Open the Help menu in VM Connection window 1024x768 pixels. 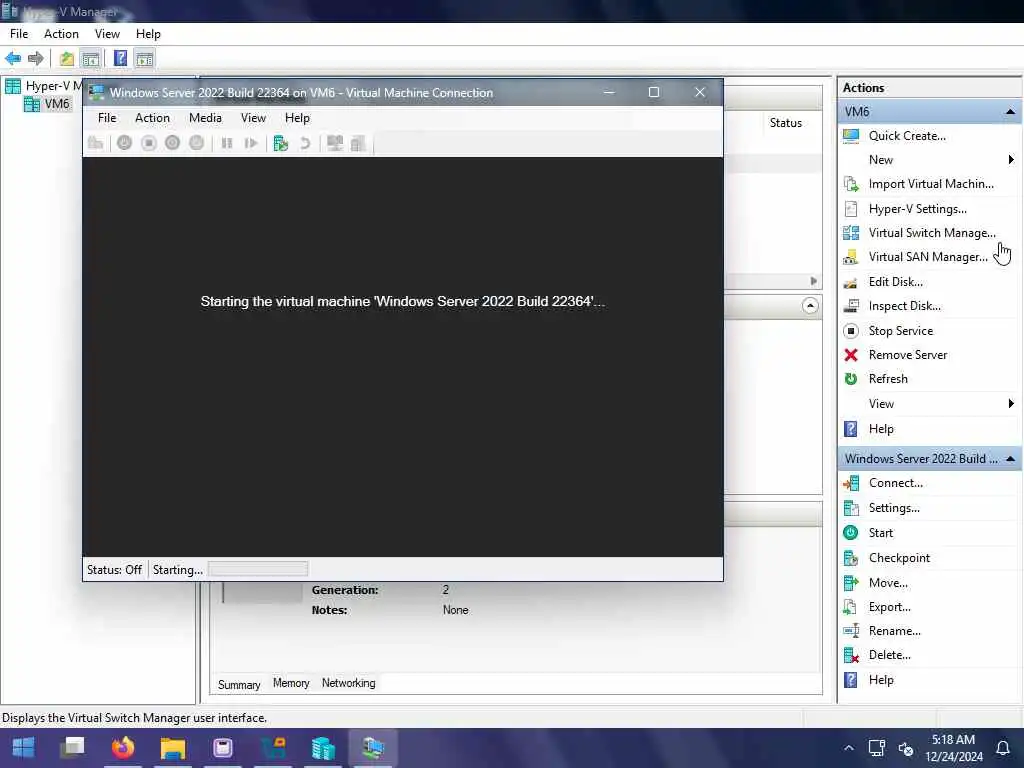pos(297,118)
